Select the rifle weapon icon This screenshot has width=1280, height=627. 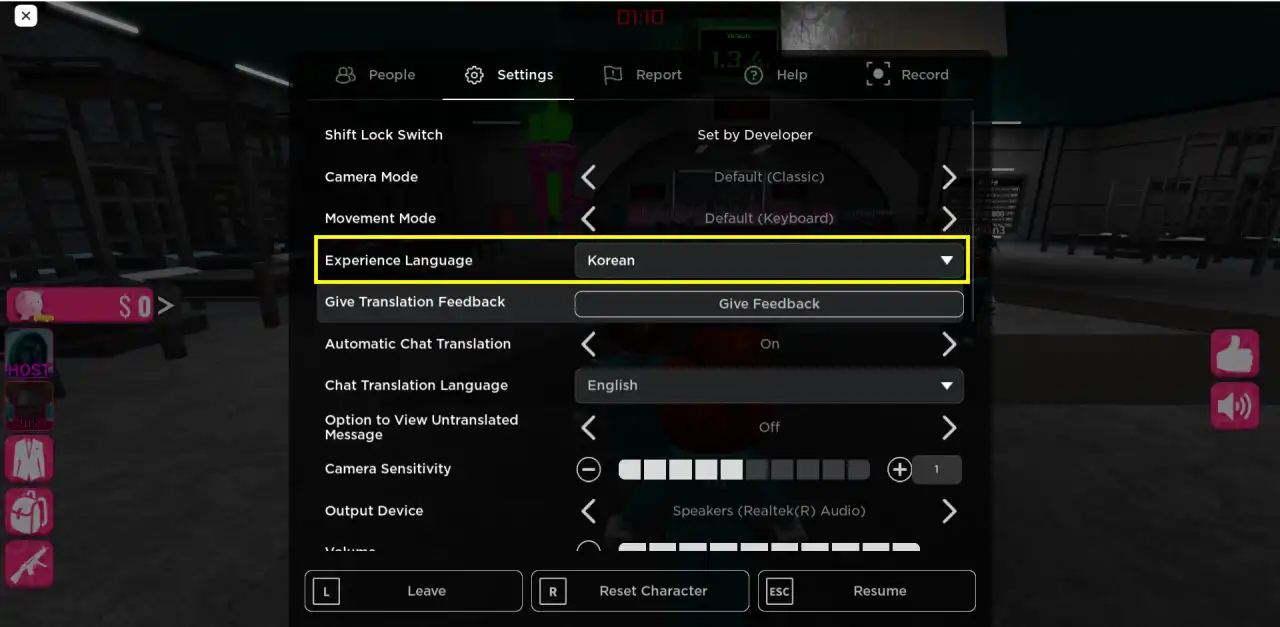click(x=30, y=564)
